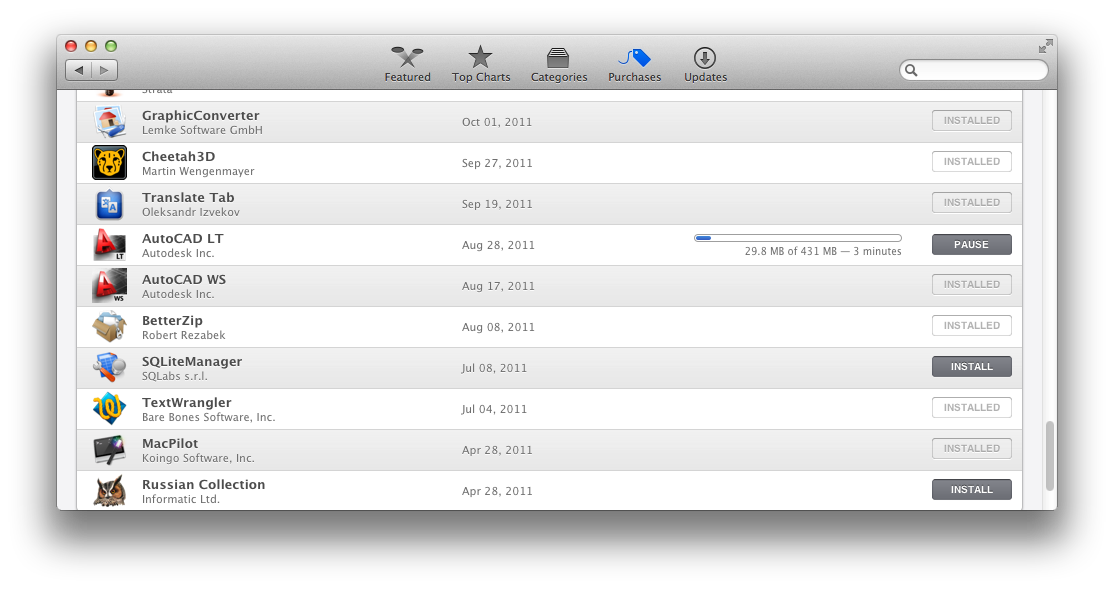Enter full screen with the arrows icon
The width and height of the screenshot is (1114, 589).
pyautogui.click(x=1045, y=47)
